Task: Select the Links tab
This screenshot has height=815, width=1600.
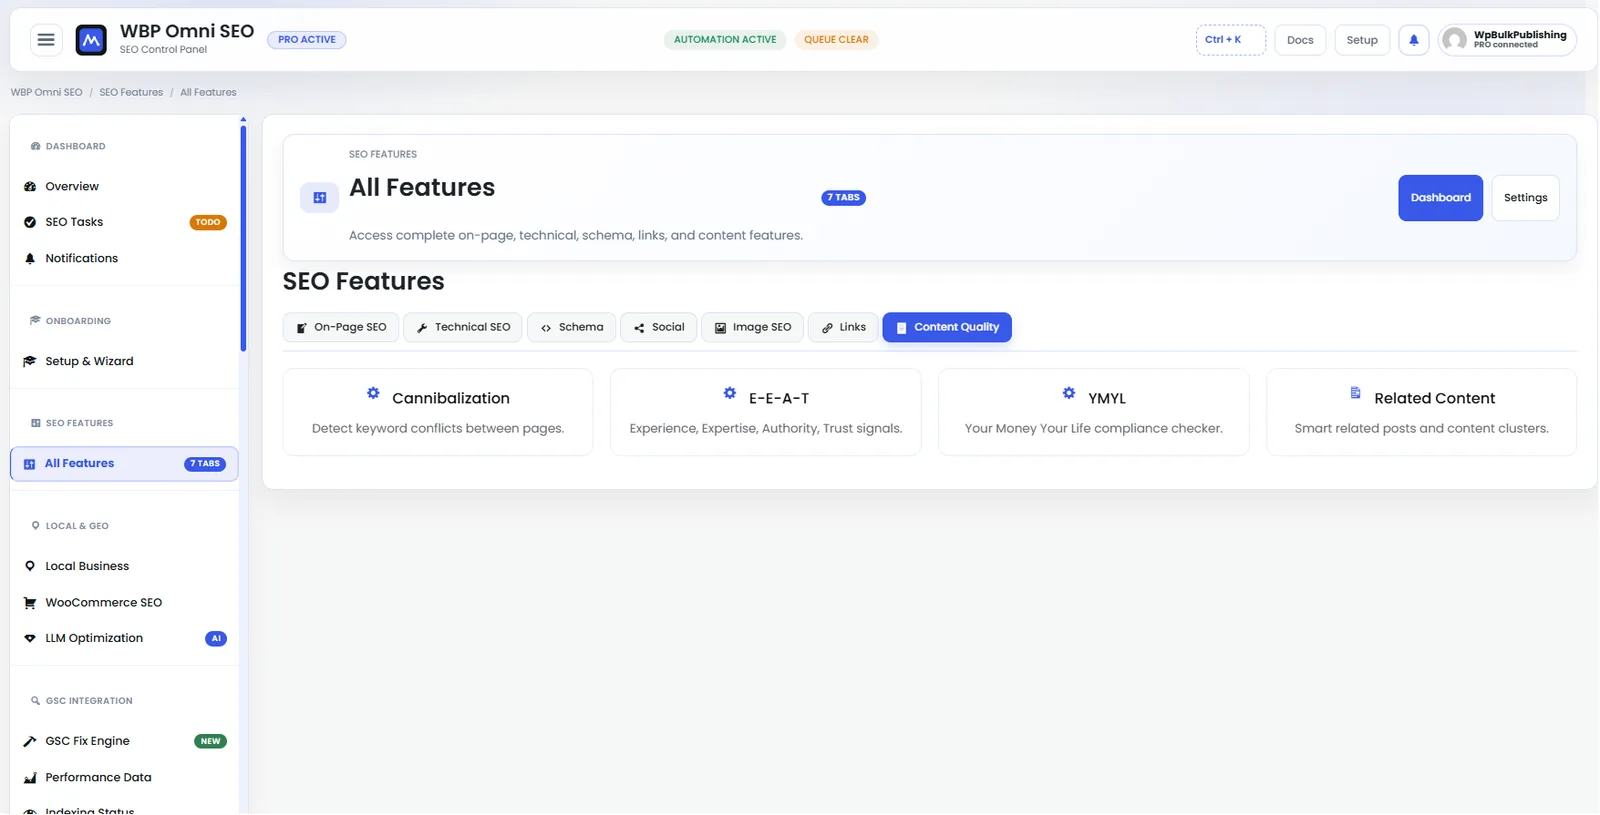Action: (843, 327)
